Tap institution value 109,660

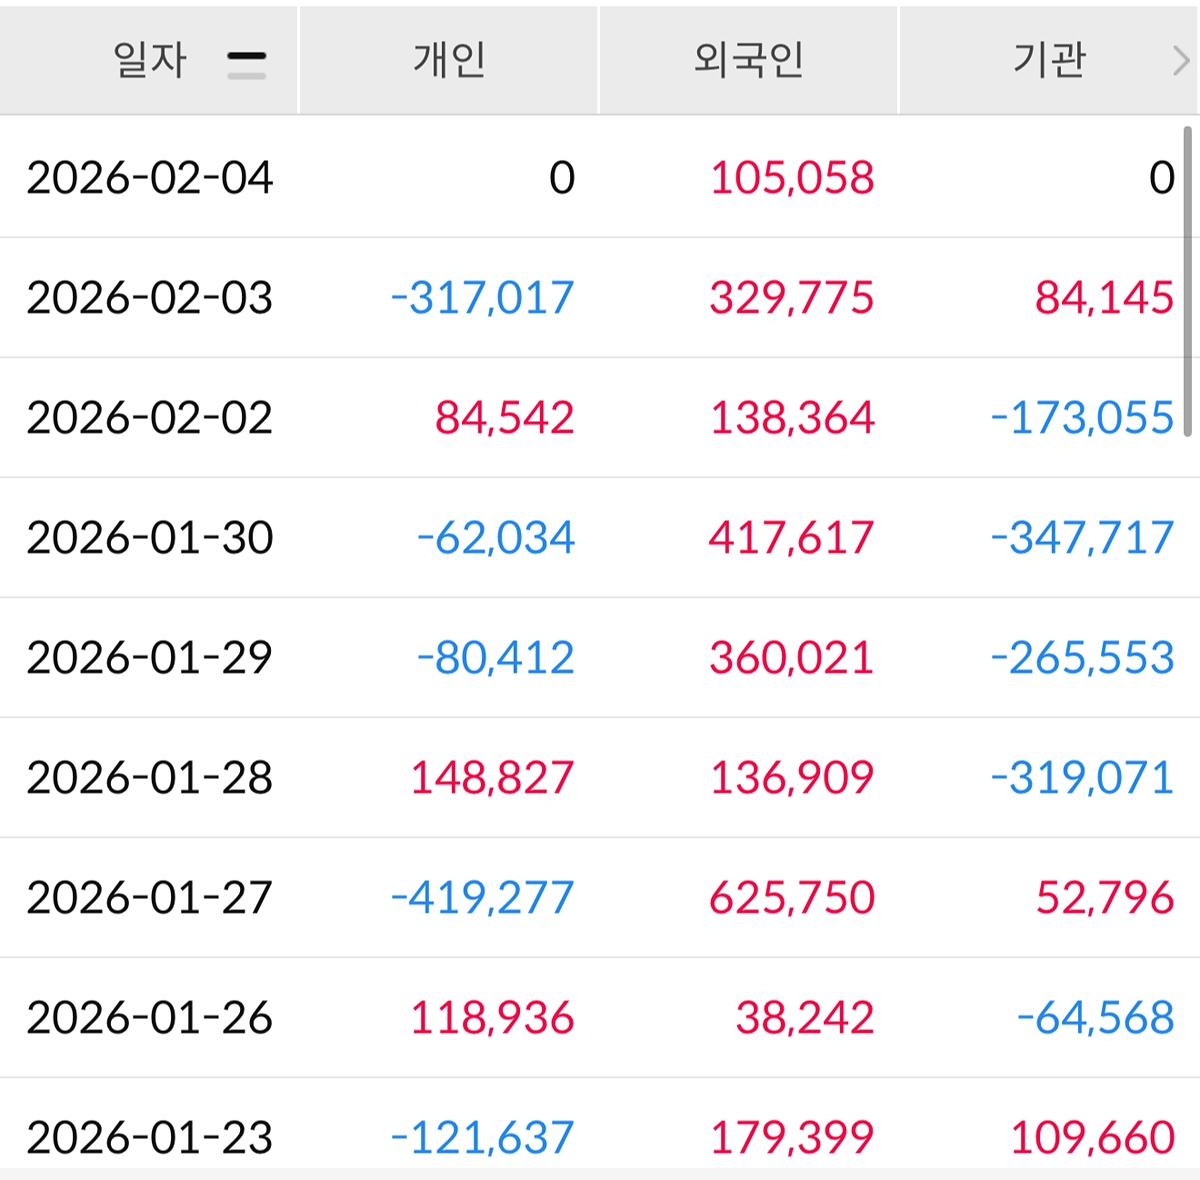point(1092,1138)
